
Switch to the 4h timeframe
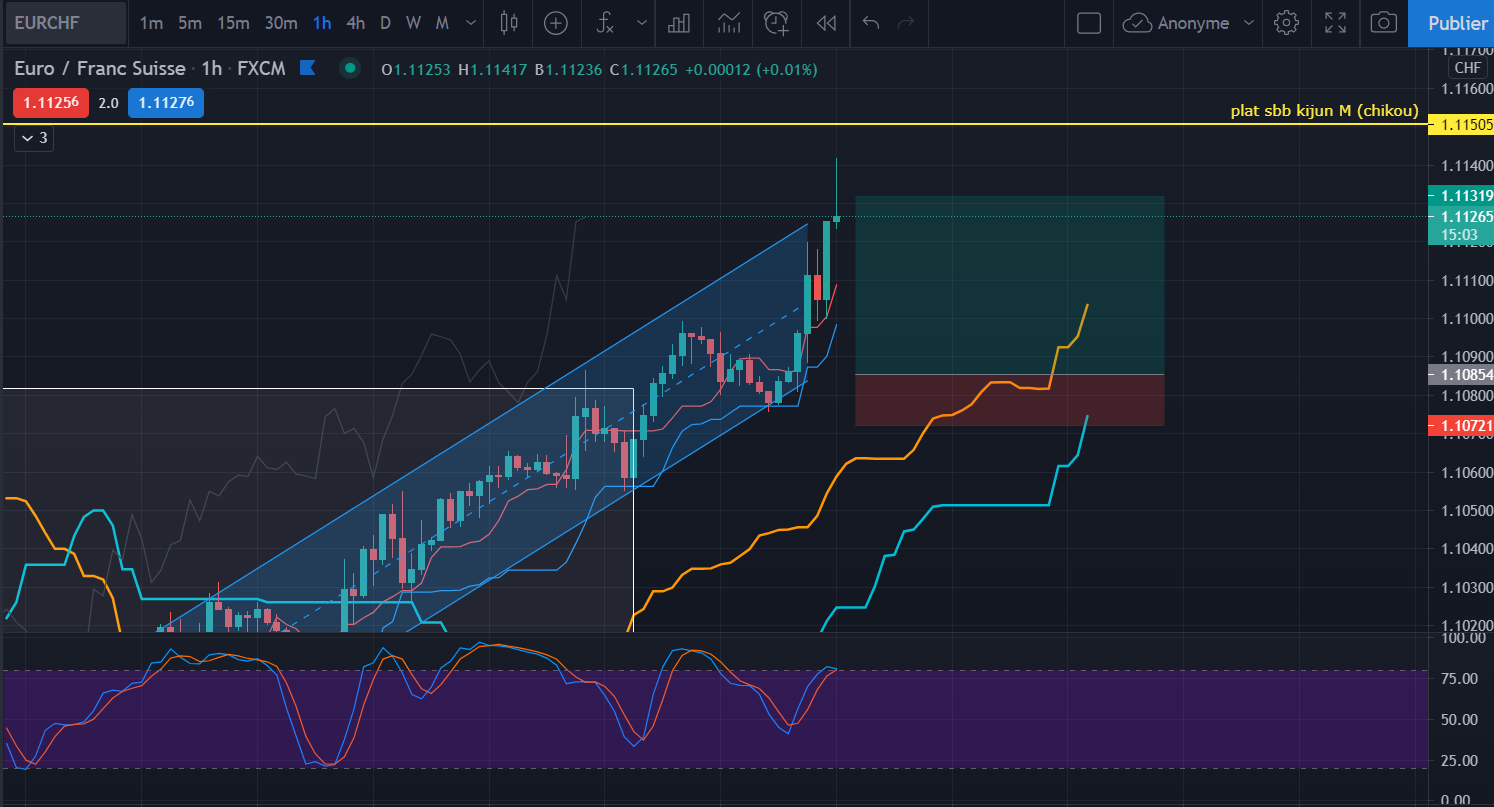(x=355, y=23)
